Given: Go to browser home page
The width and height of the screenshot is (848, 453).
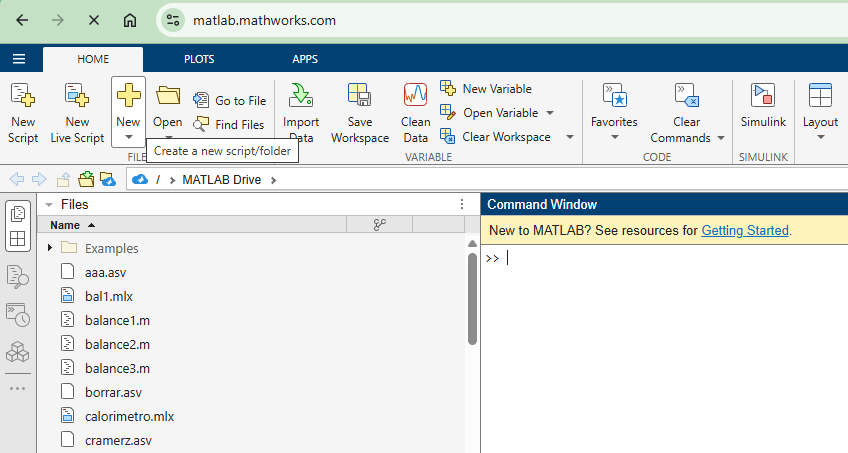Looking at the screenshot, I should click(130, 21).
